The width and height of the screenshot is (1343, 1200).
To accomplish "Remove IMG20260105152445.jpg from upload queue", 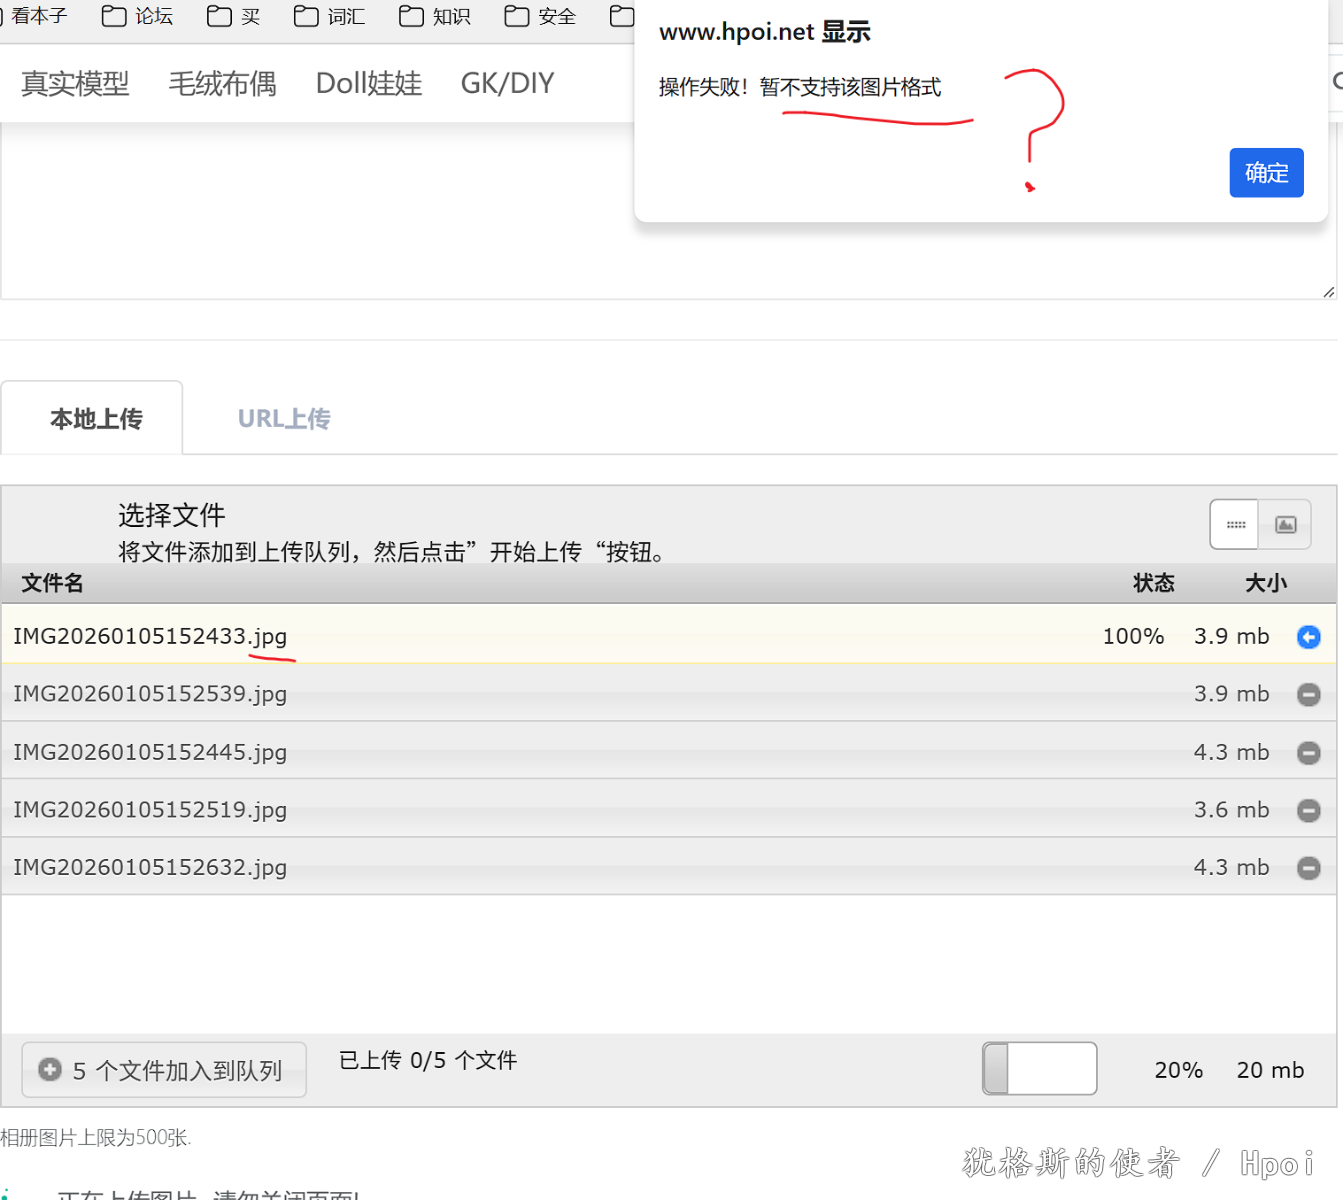I will click(x=1308, y=753).
